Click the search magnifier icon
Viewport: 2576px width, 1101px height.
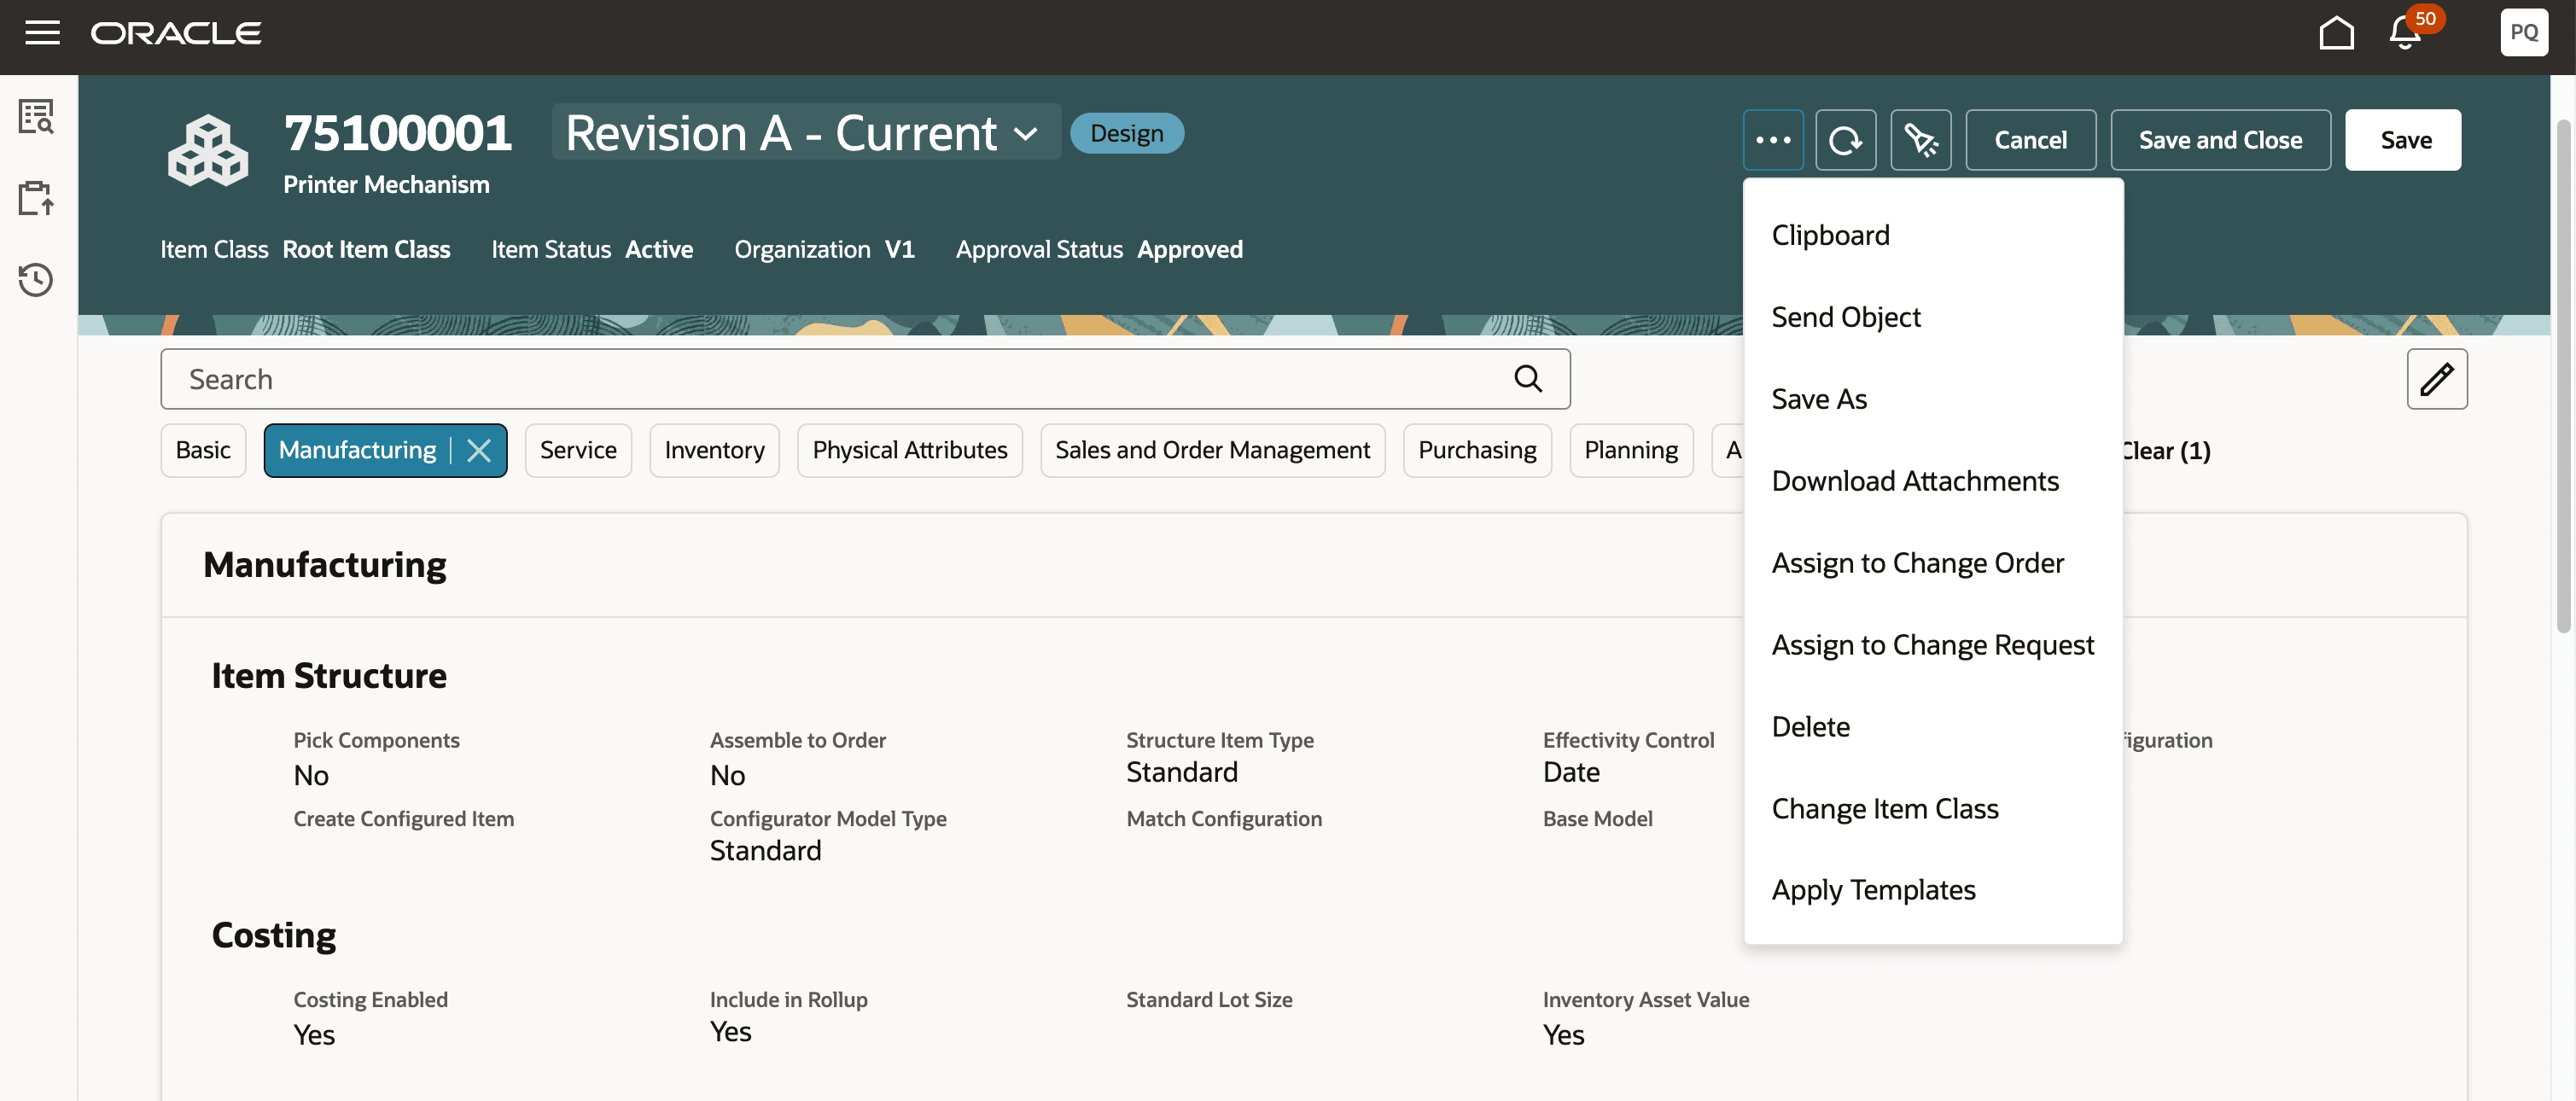tap(1527, 379)
